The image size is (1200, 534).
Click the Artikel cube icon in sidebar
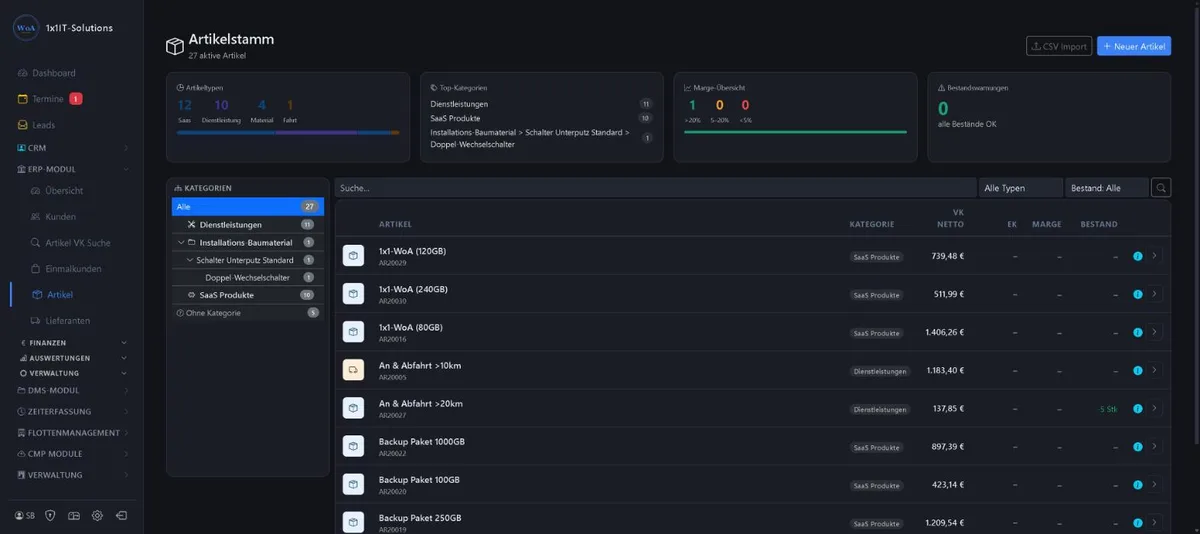[x=37, y=295]
